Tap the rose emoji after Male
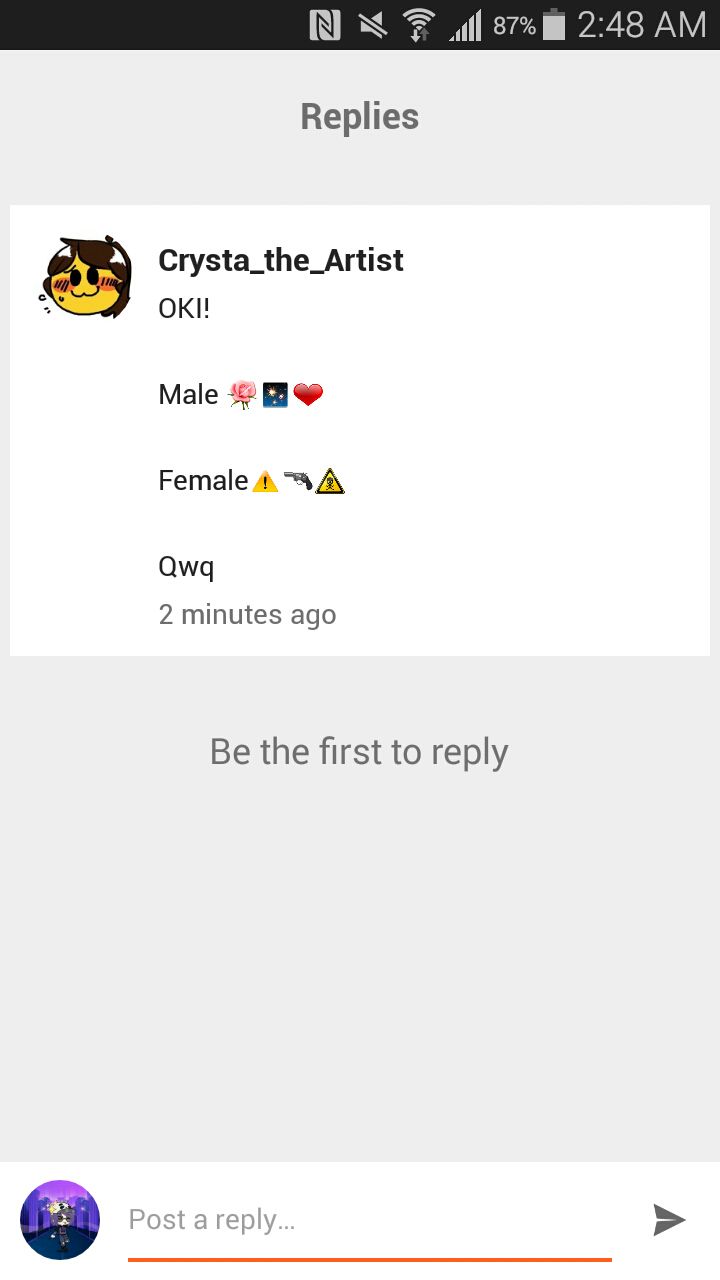Viewport: 720px width, 1280px height. 242,395
